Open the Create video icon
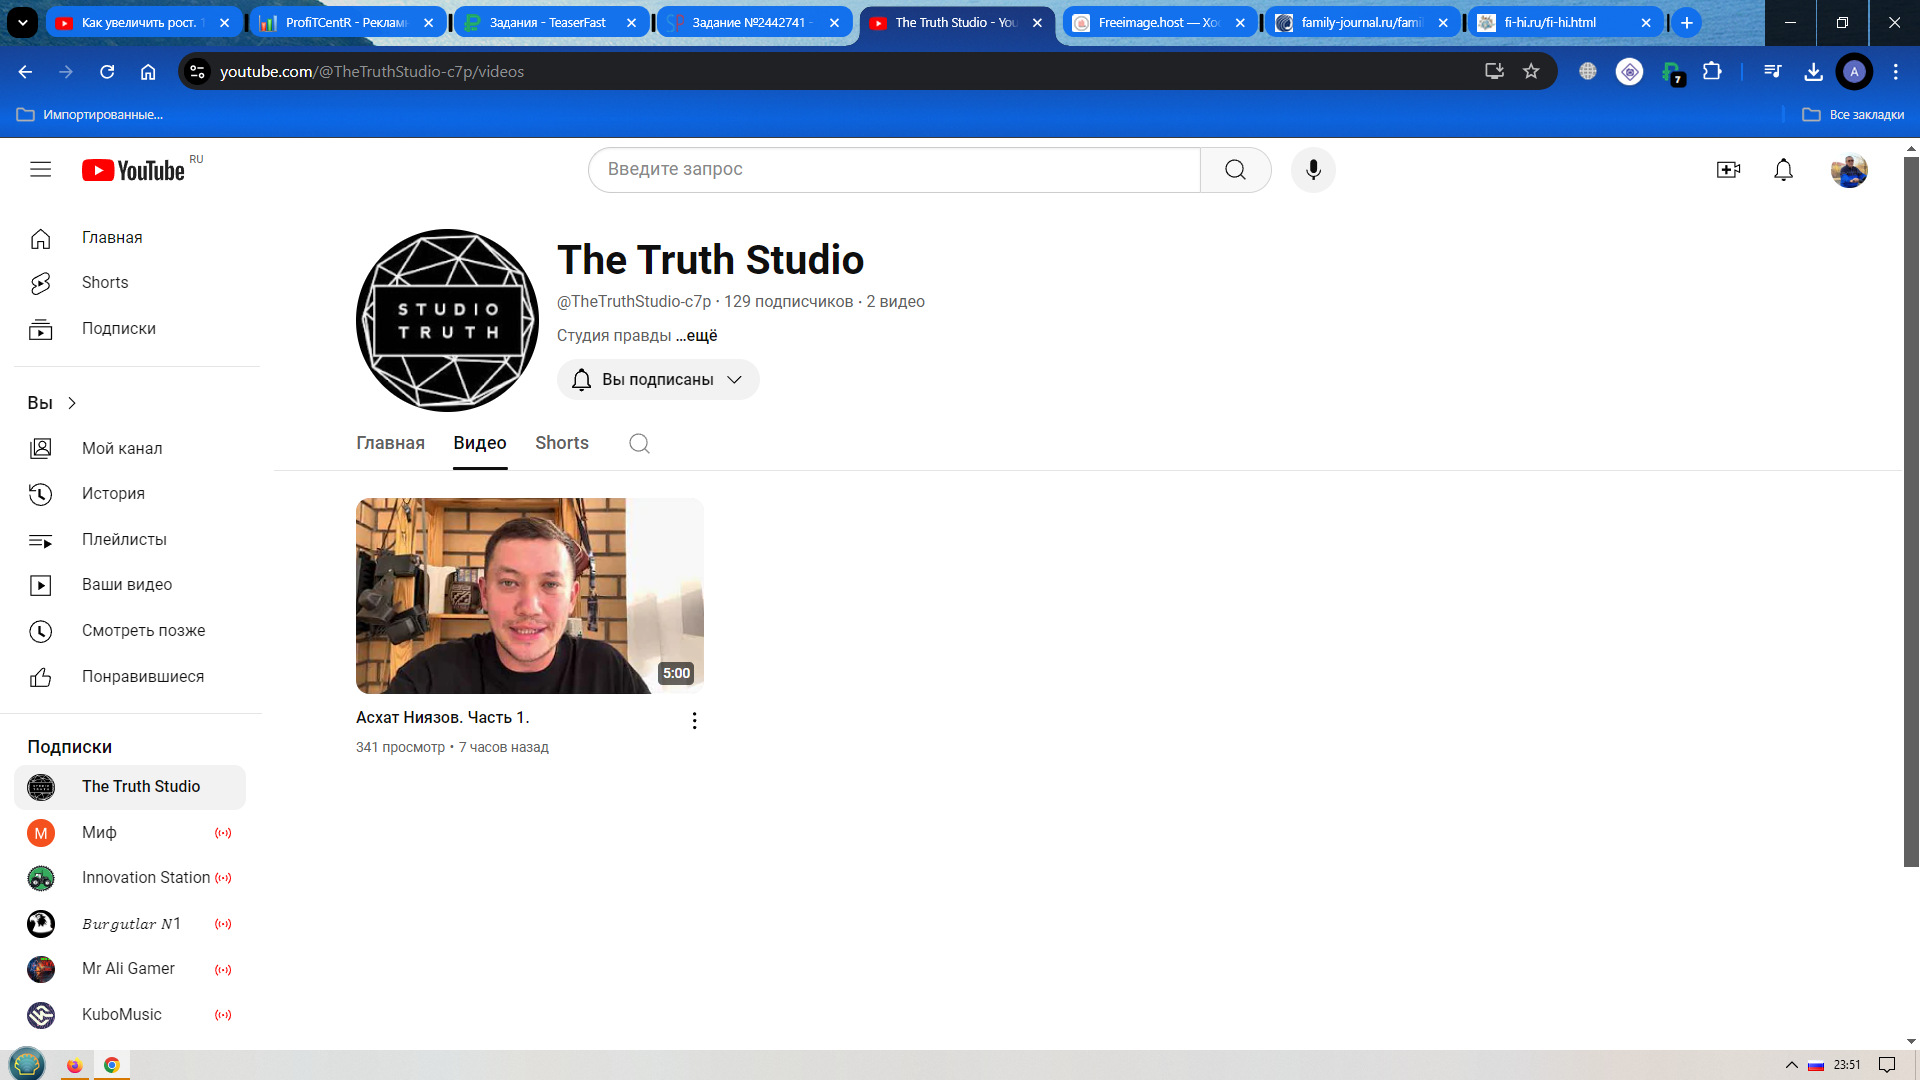This screenshot has width=1920, height=1080. [1728, 170]
